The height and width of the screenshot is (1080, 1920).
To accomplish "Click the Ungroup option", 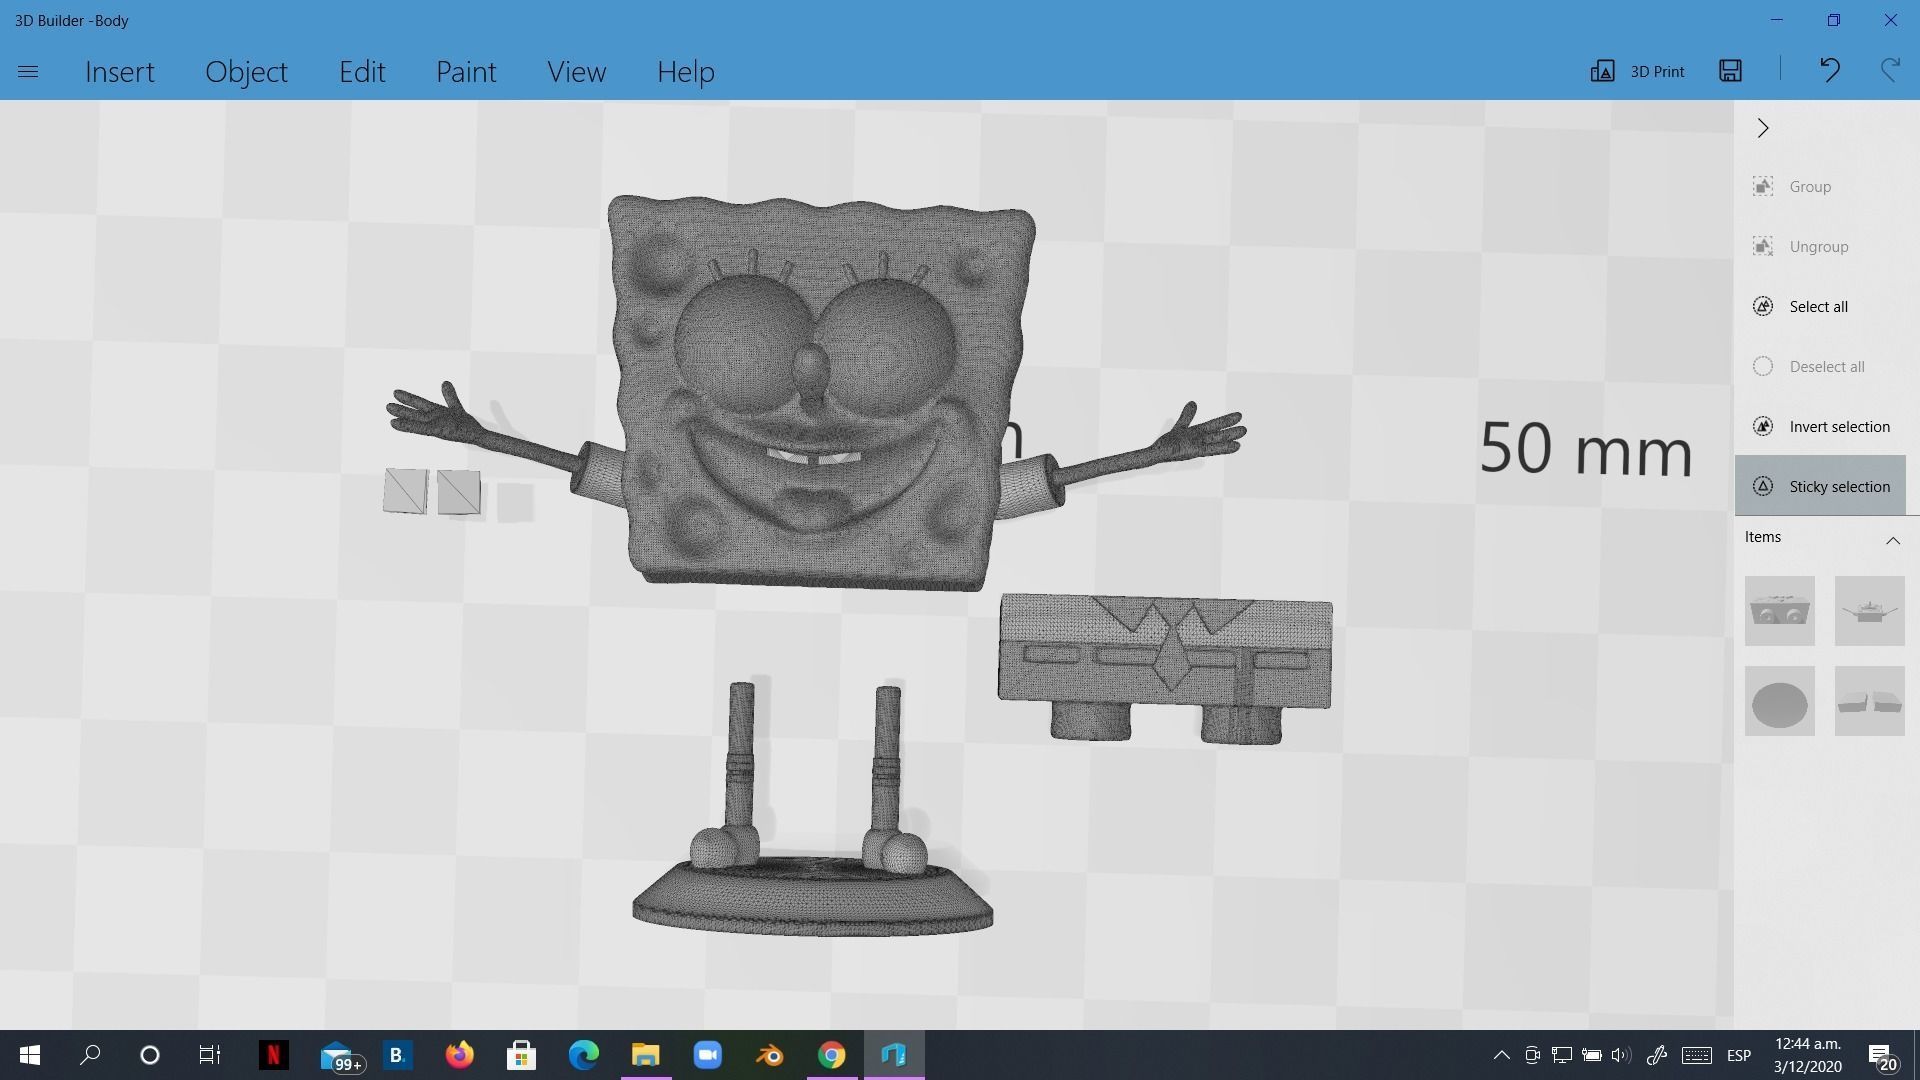I will pyautogui.click(x=1820, y=246).
